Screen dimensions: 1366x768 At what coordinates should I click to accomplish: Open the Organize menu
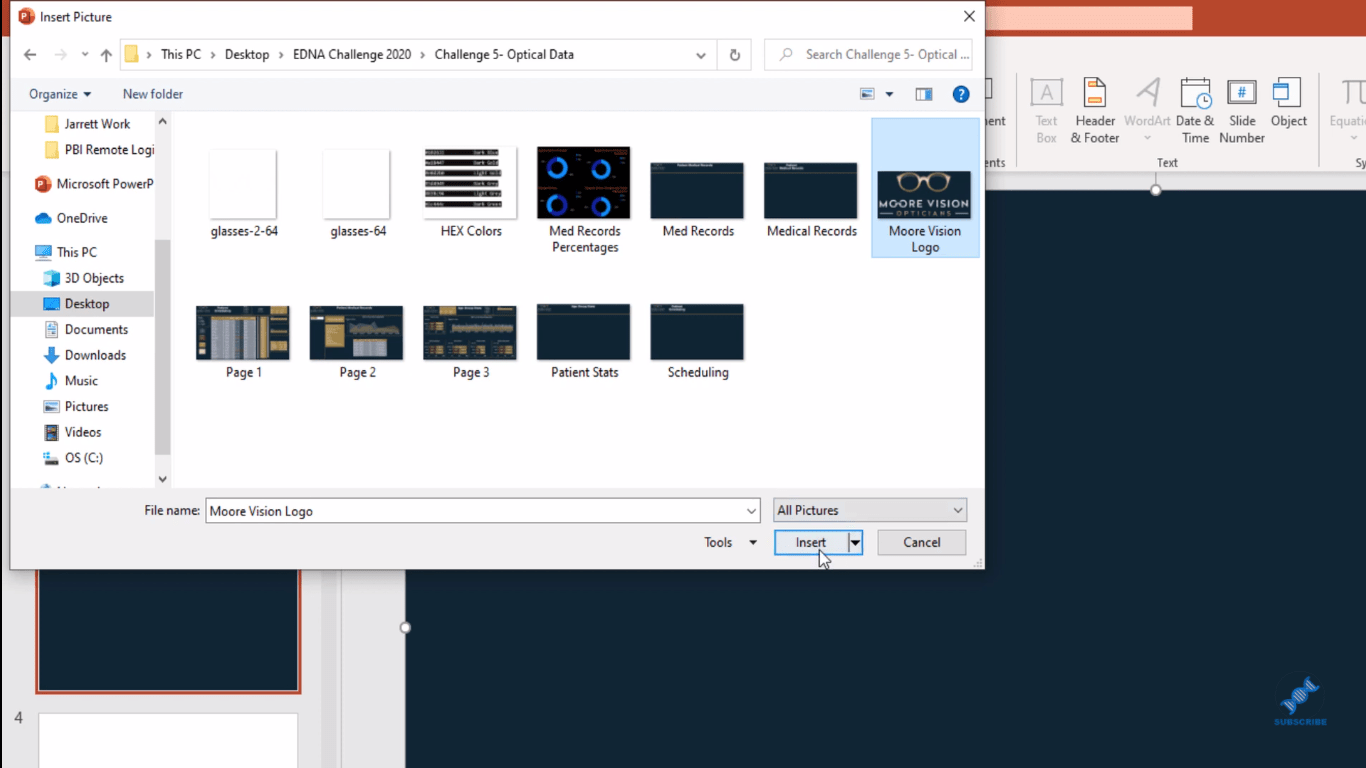pos(60,94)
